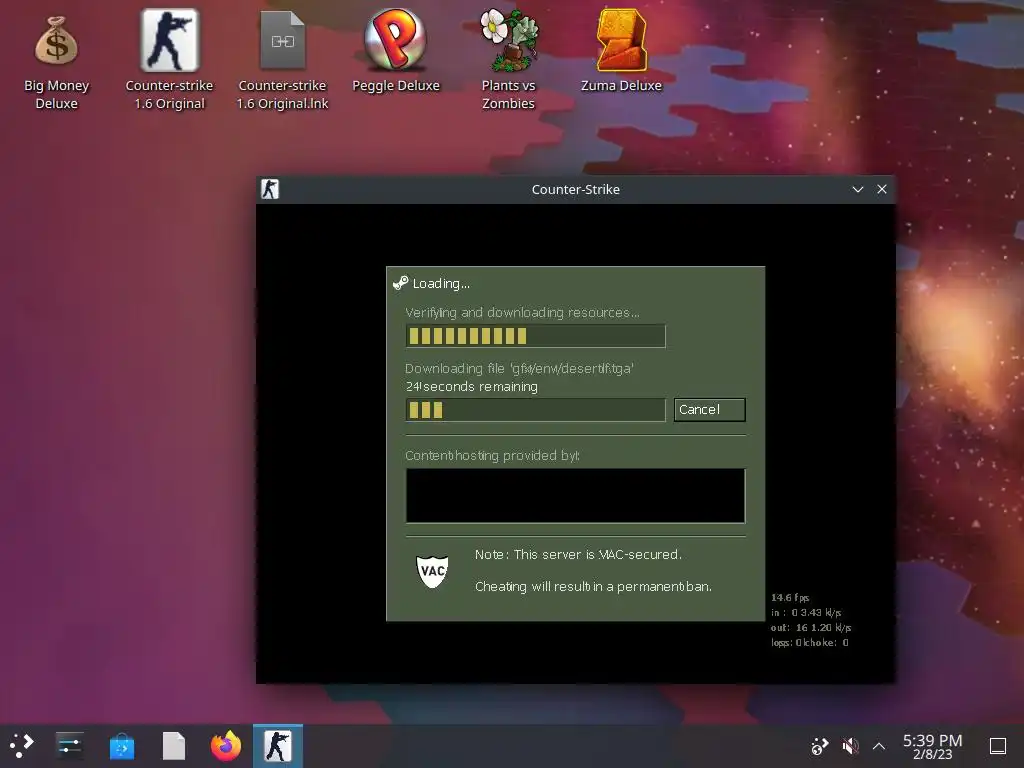
Task: Switch to Counter-Strike taskbar entry
Action: point(278,746)
